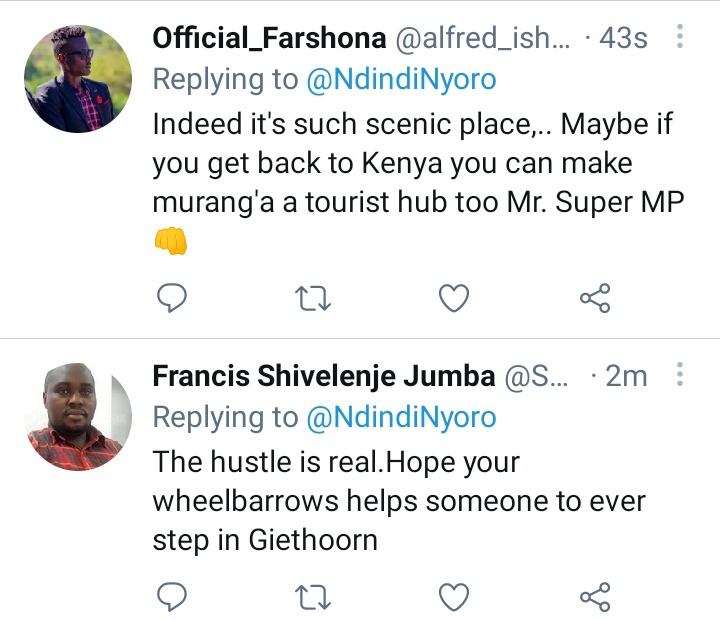Reply to Official_Farshona's tweet
The width and height of the screenshot is (720, 619).
point(172,298)
